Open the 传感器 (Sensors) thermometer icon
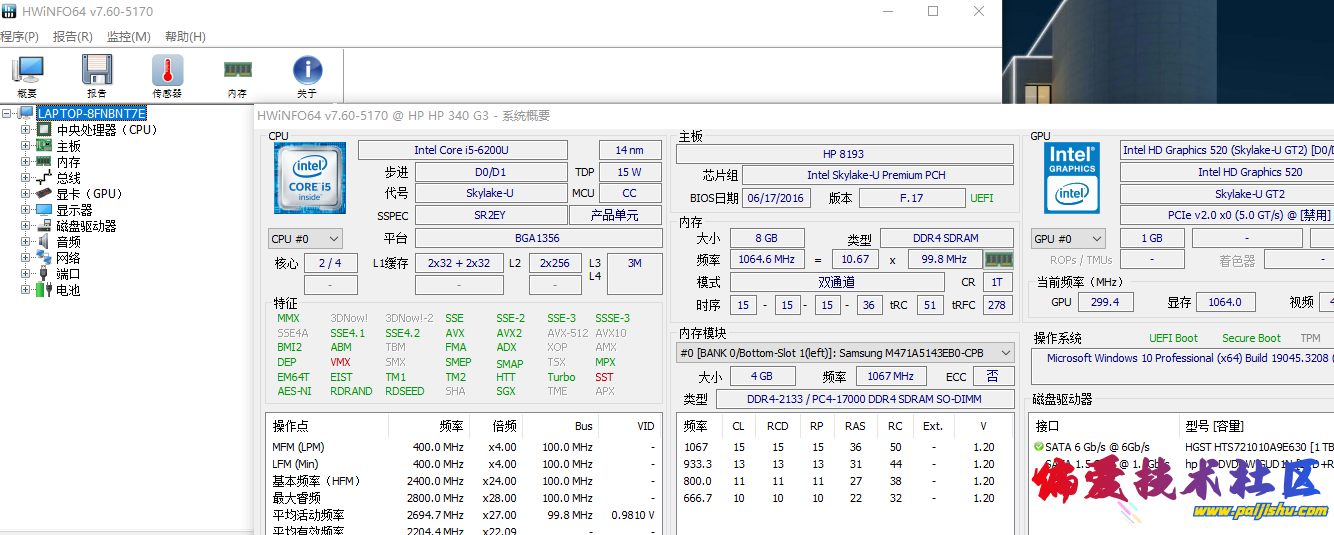 (167, 75)
